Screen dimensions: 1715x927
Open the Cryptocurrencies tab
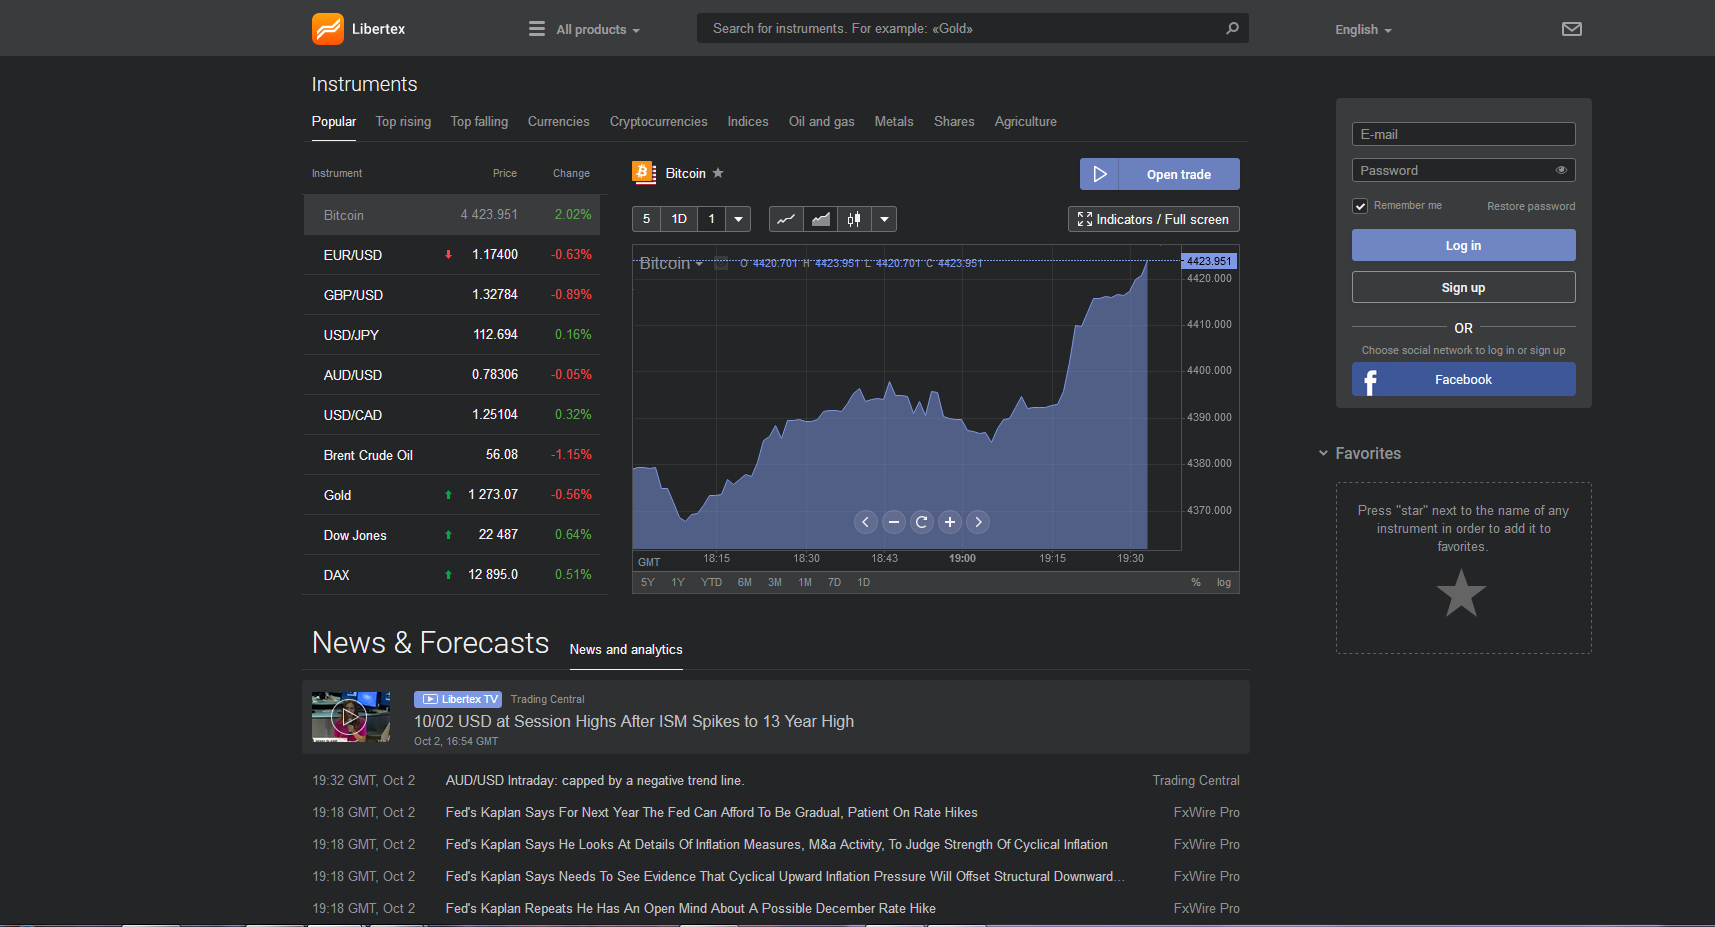point(658,121)
